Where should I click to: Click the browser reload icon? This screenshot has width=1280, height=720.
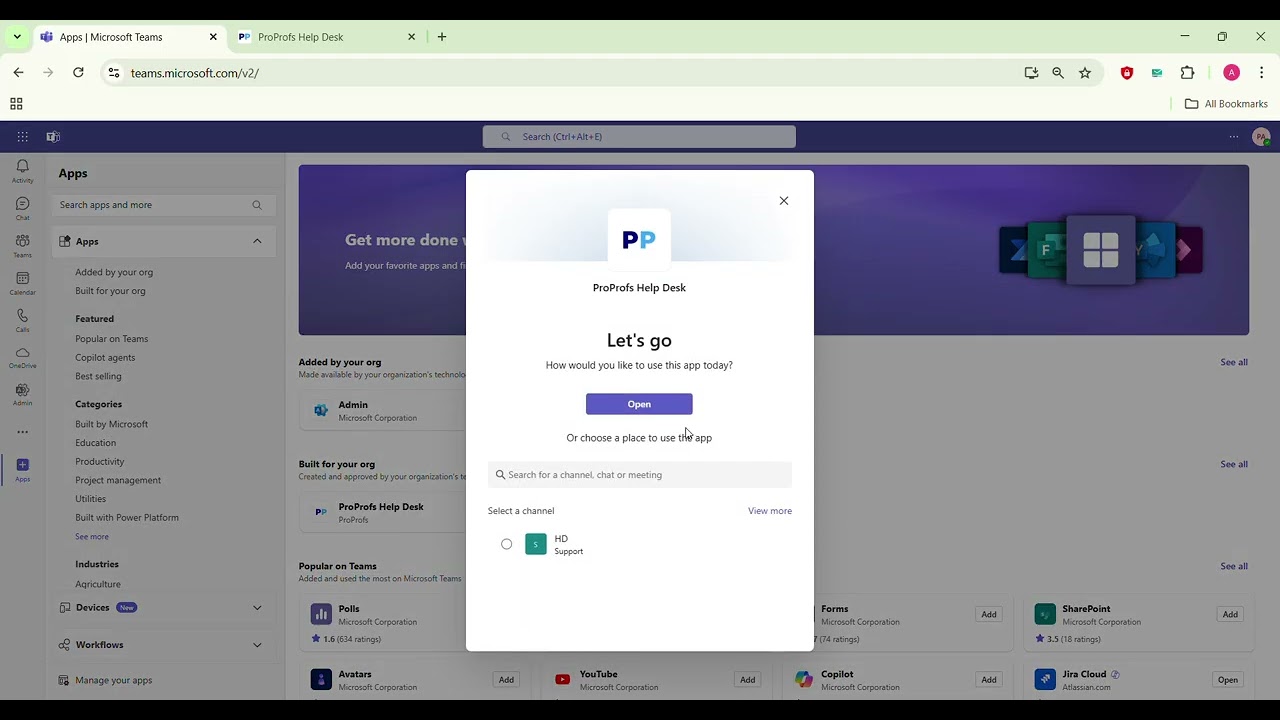pos(78,72)
